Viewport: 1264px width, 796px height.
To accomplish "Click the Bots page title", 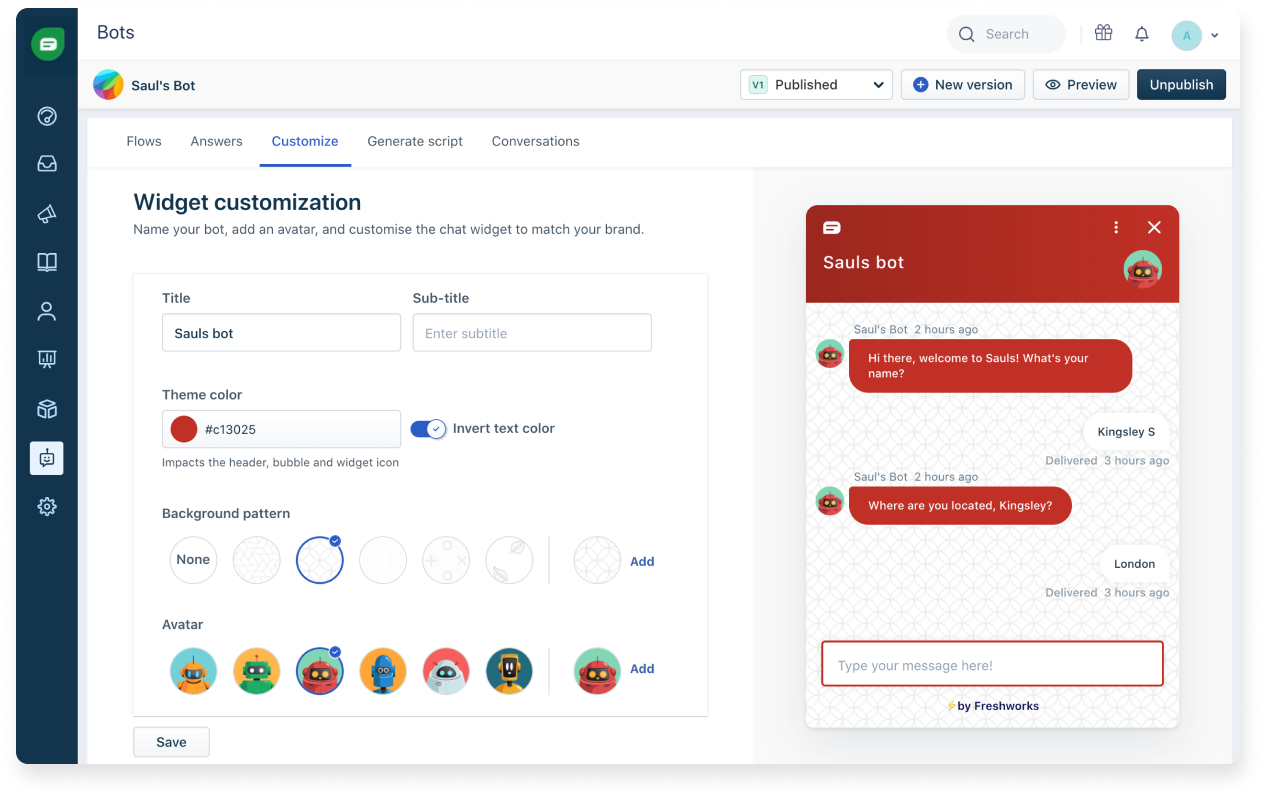I will 116,33.
